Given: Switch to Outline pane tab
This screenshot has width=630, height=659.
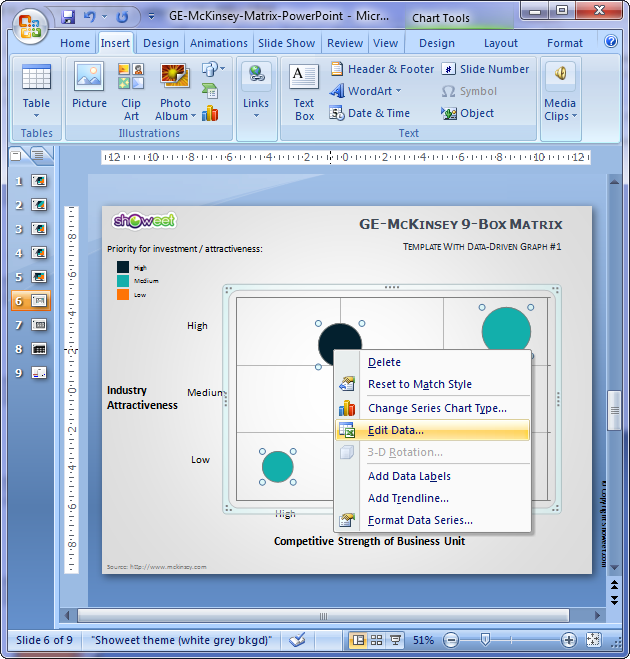Looking at the screenshot, I should 38,156.
